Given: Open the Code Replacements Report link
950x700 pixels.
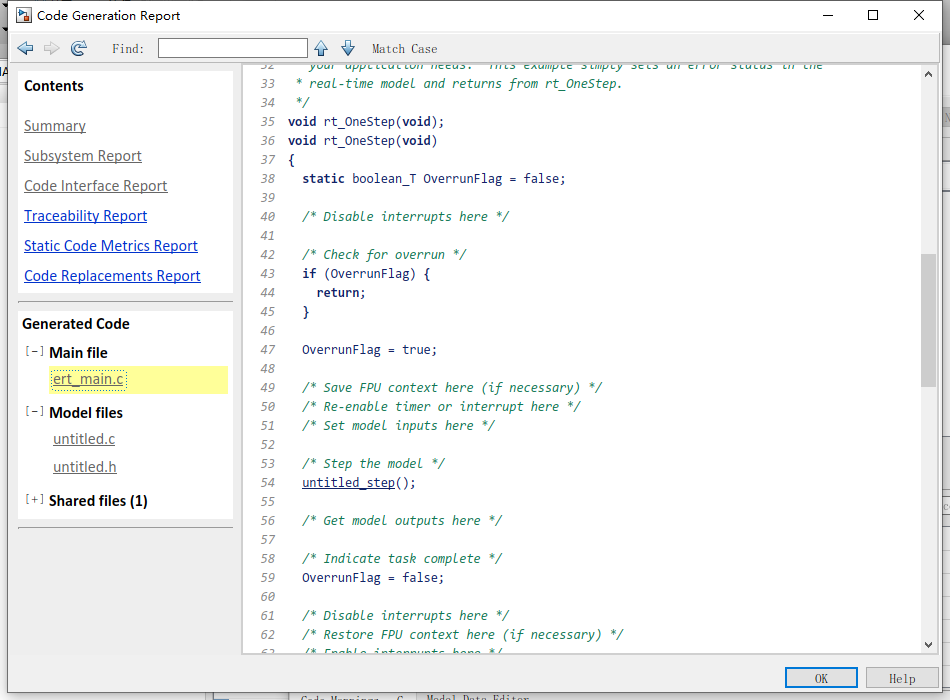Looking at the screenshot, I should pos(112,276).
